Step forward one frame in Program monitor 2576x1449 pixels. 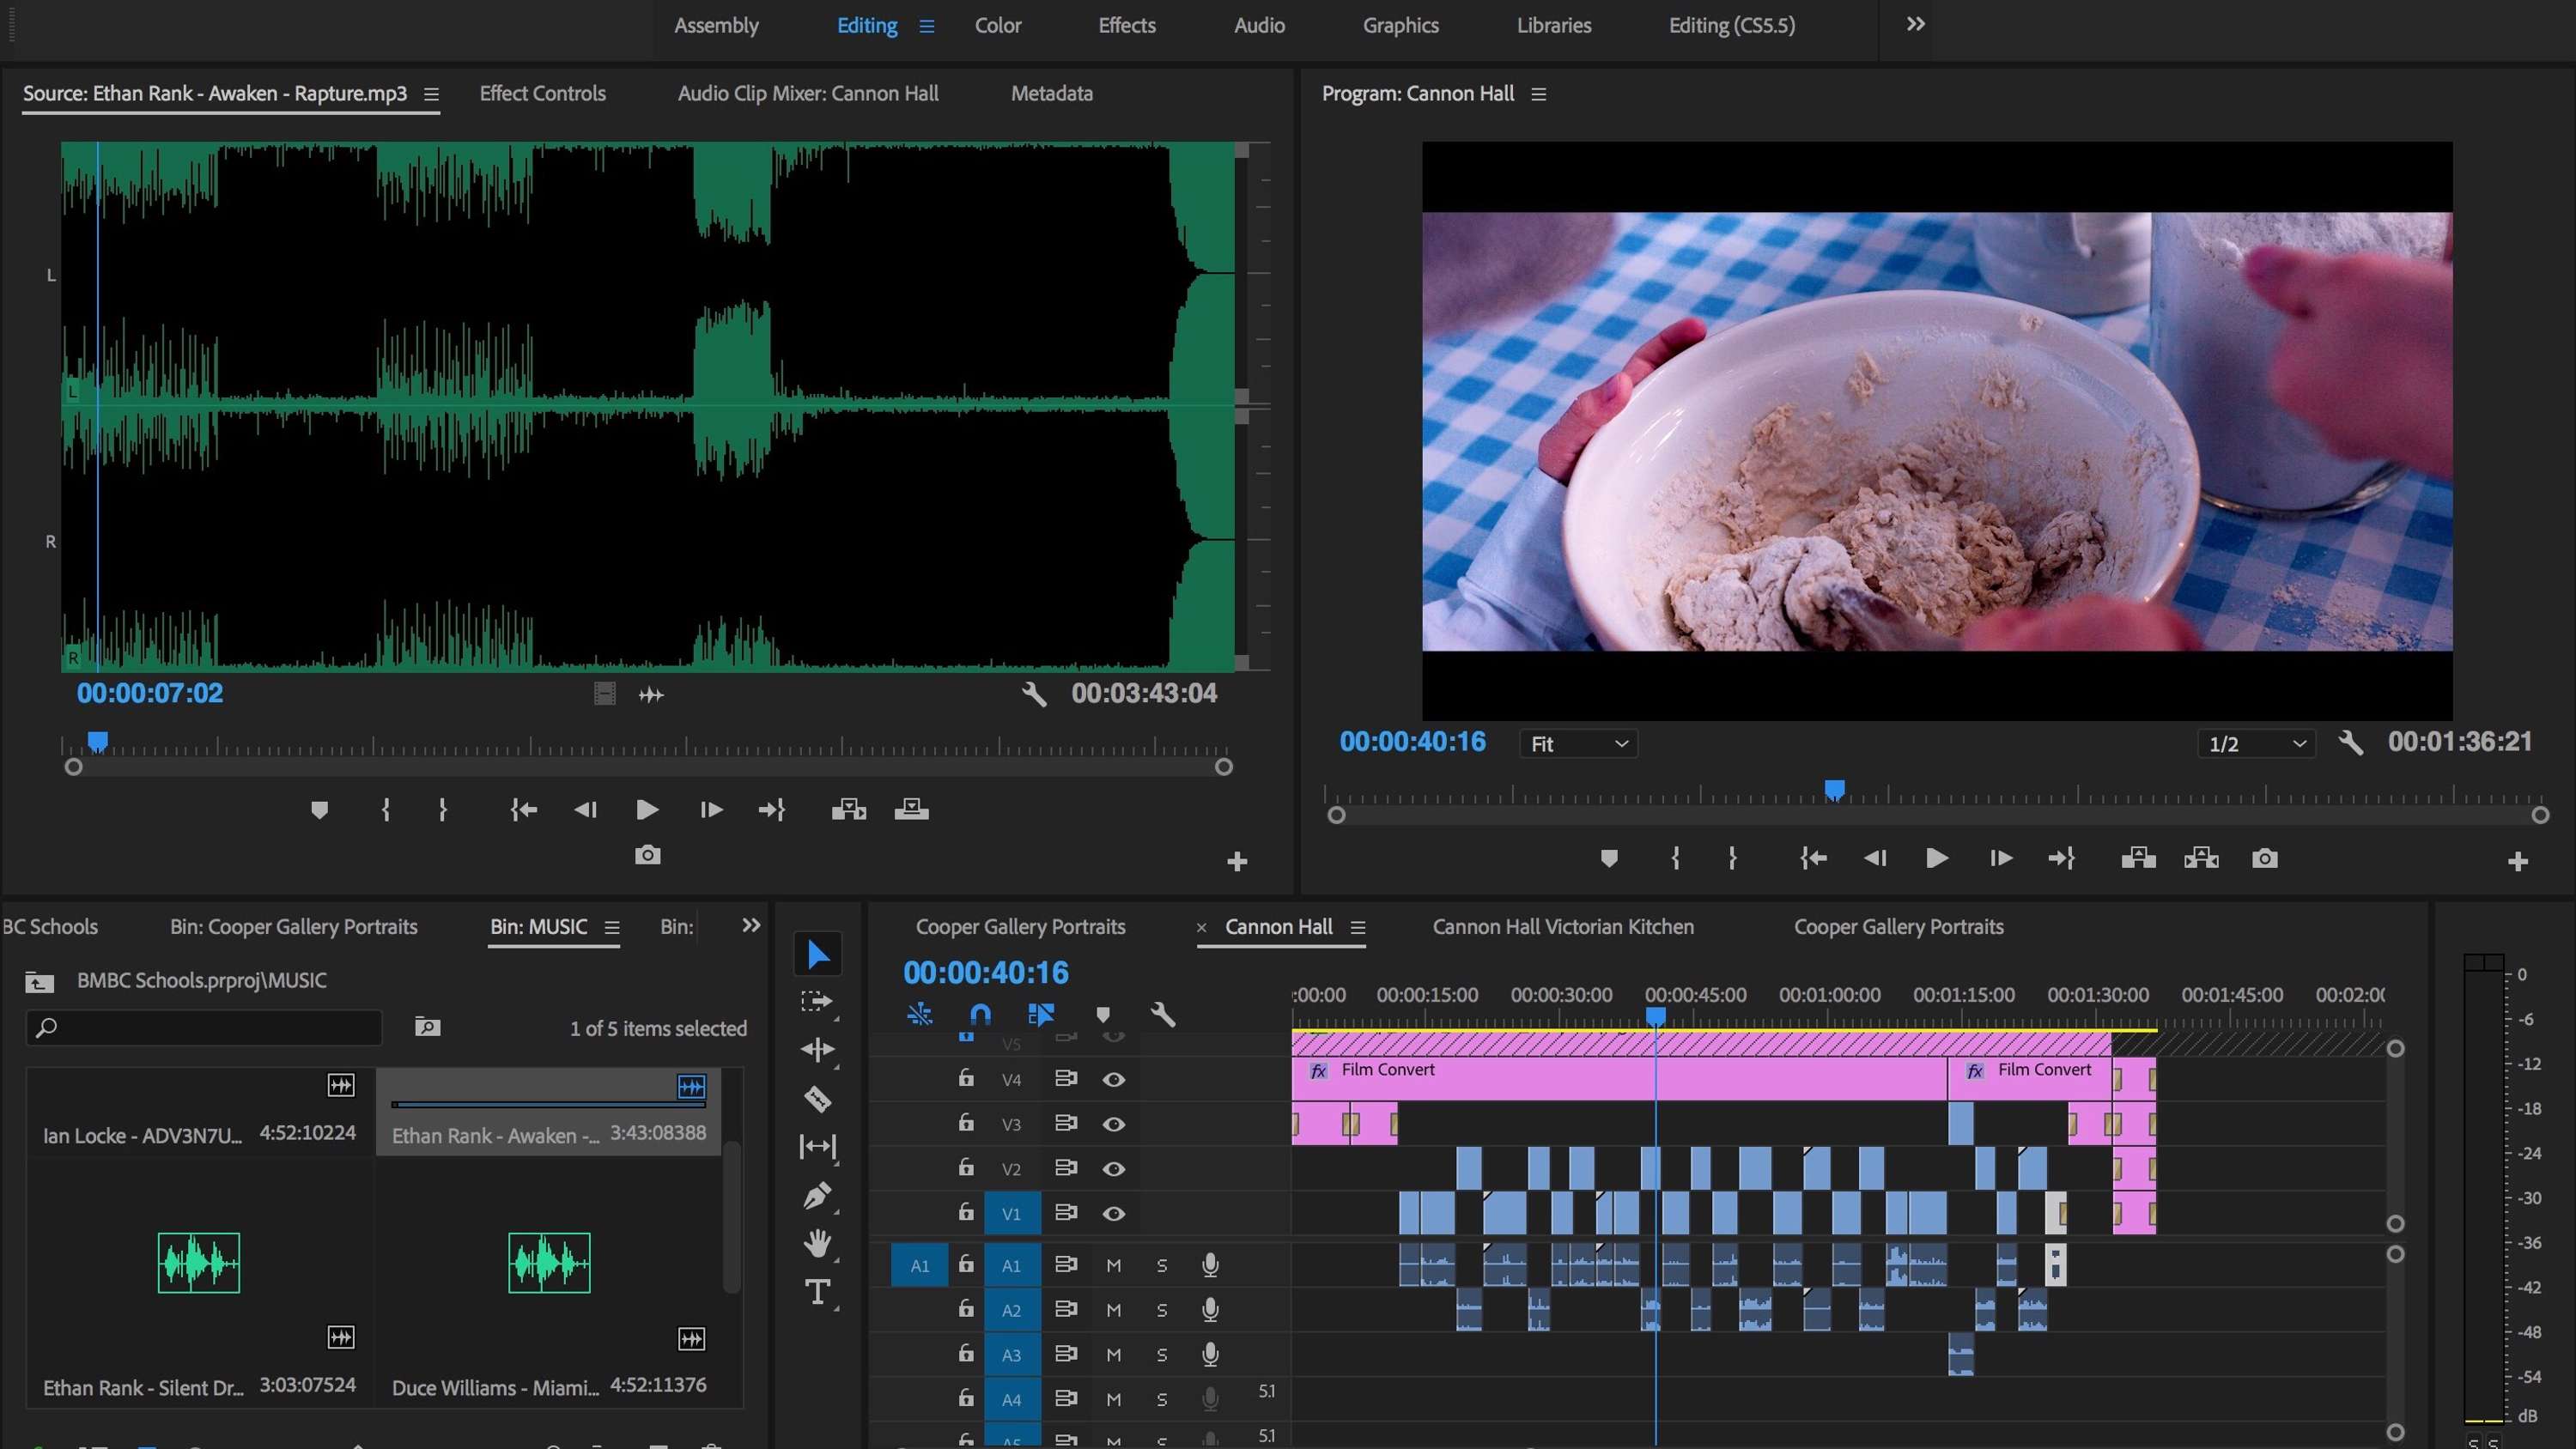click(x=2000, y=858)
